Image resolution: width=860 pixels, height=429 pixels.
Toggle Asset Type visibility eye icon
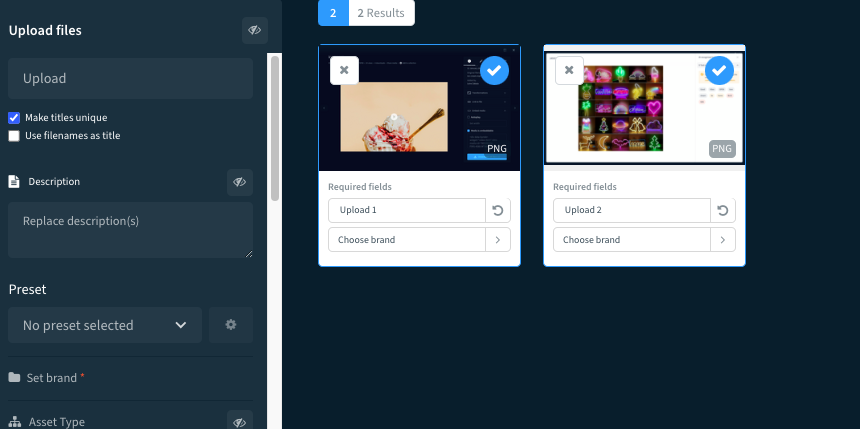tap(240, 422)
